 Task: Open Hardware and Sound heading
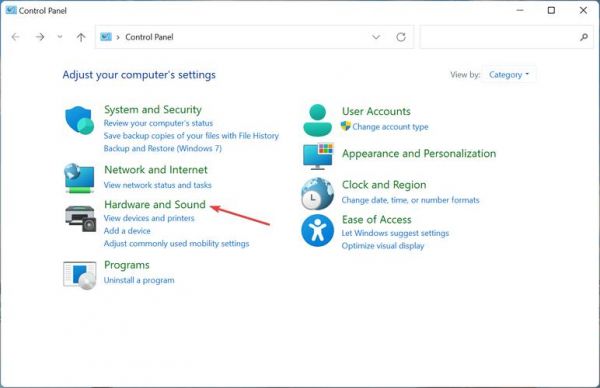(x=155, y=205)
